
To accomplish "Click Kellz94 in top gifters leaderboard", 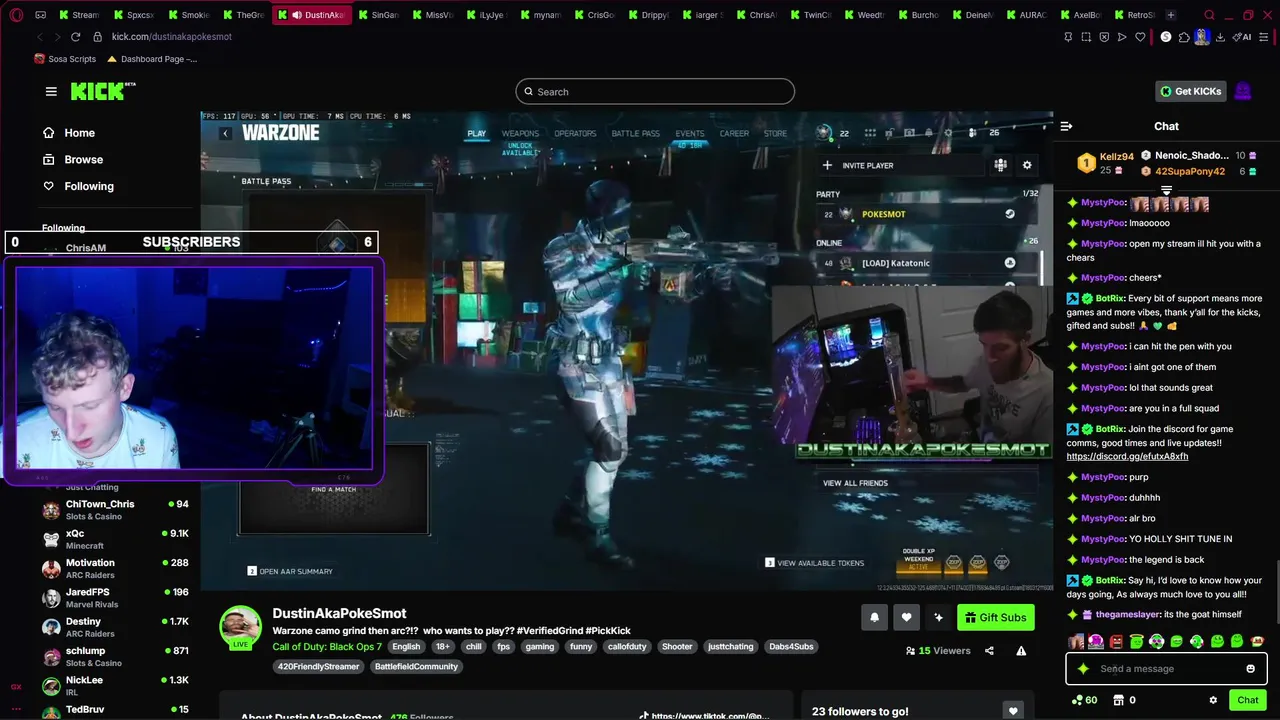I will [x=1116, y=157].
